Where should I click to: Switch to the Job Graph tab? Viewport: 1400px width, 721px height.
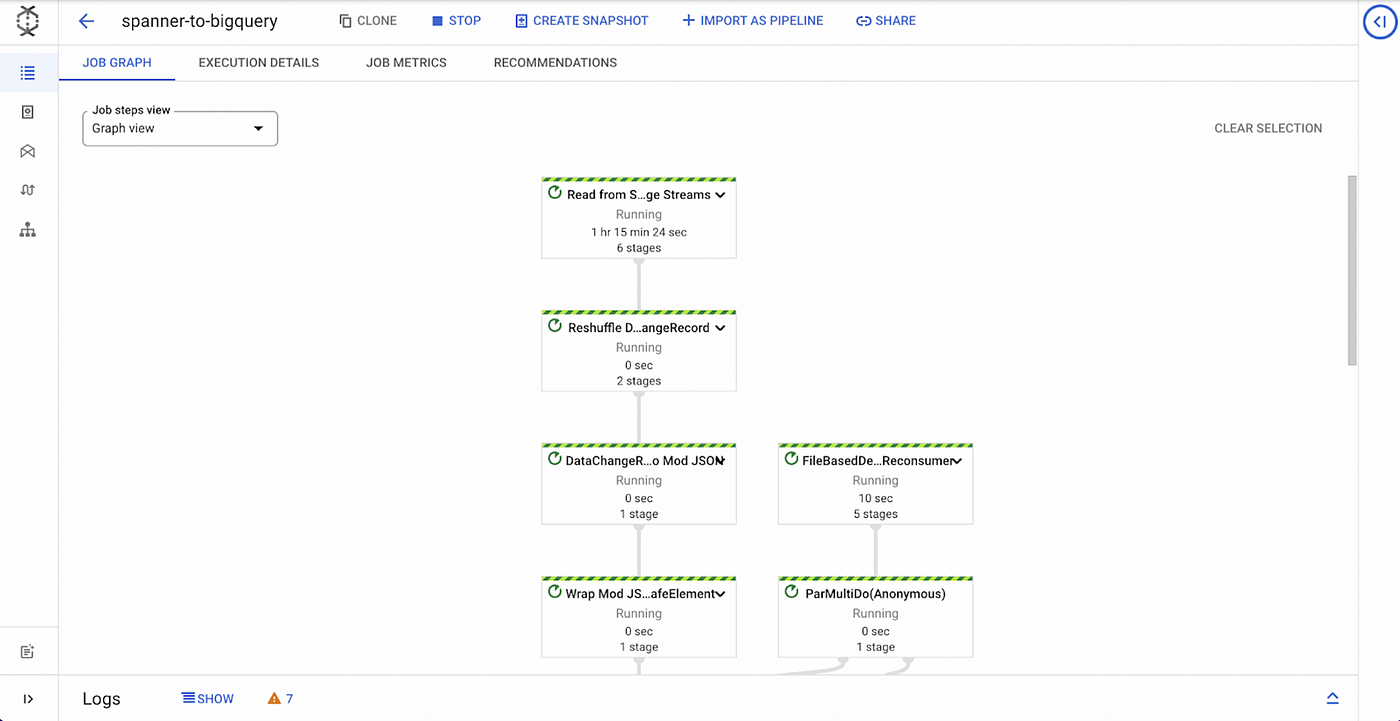117,62
